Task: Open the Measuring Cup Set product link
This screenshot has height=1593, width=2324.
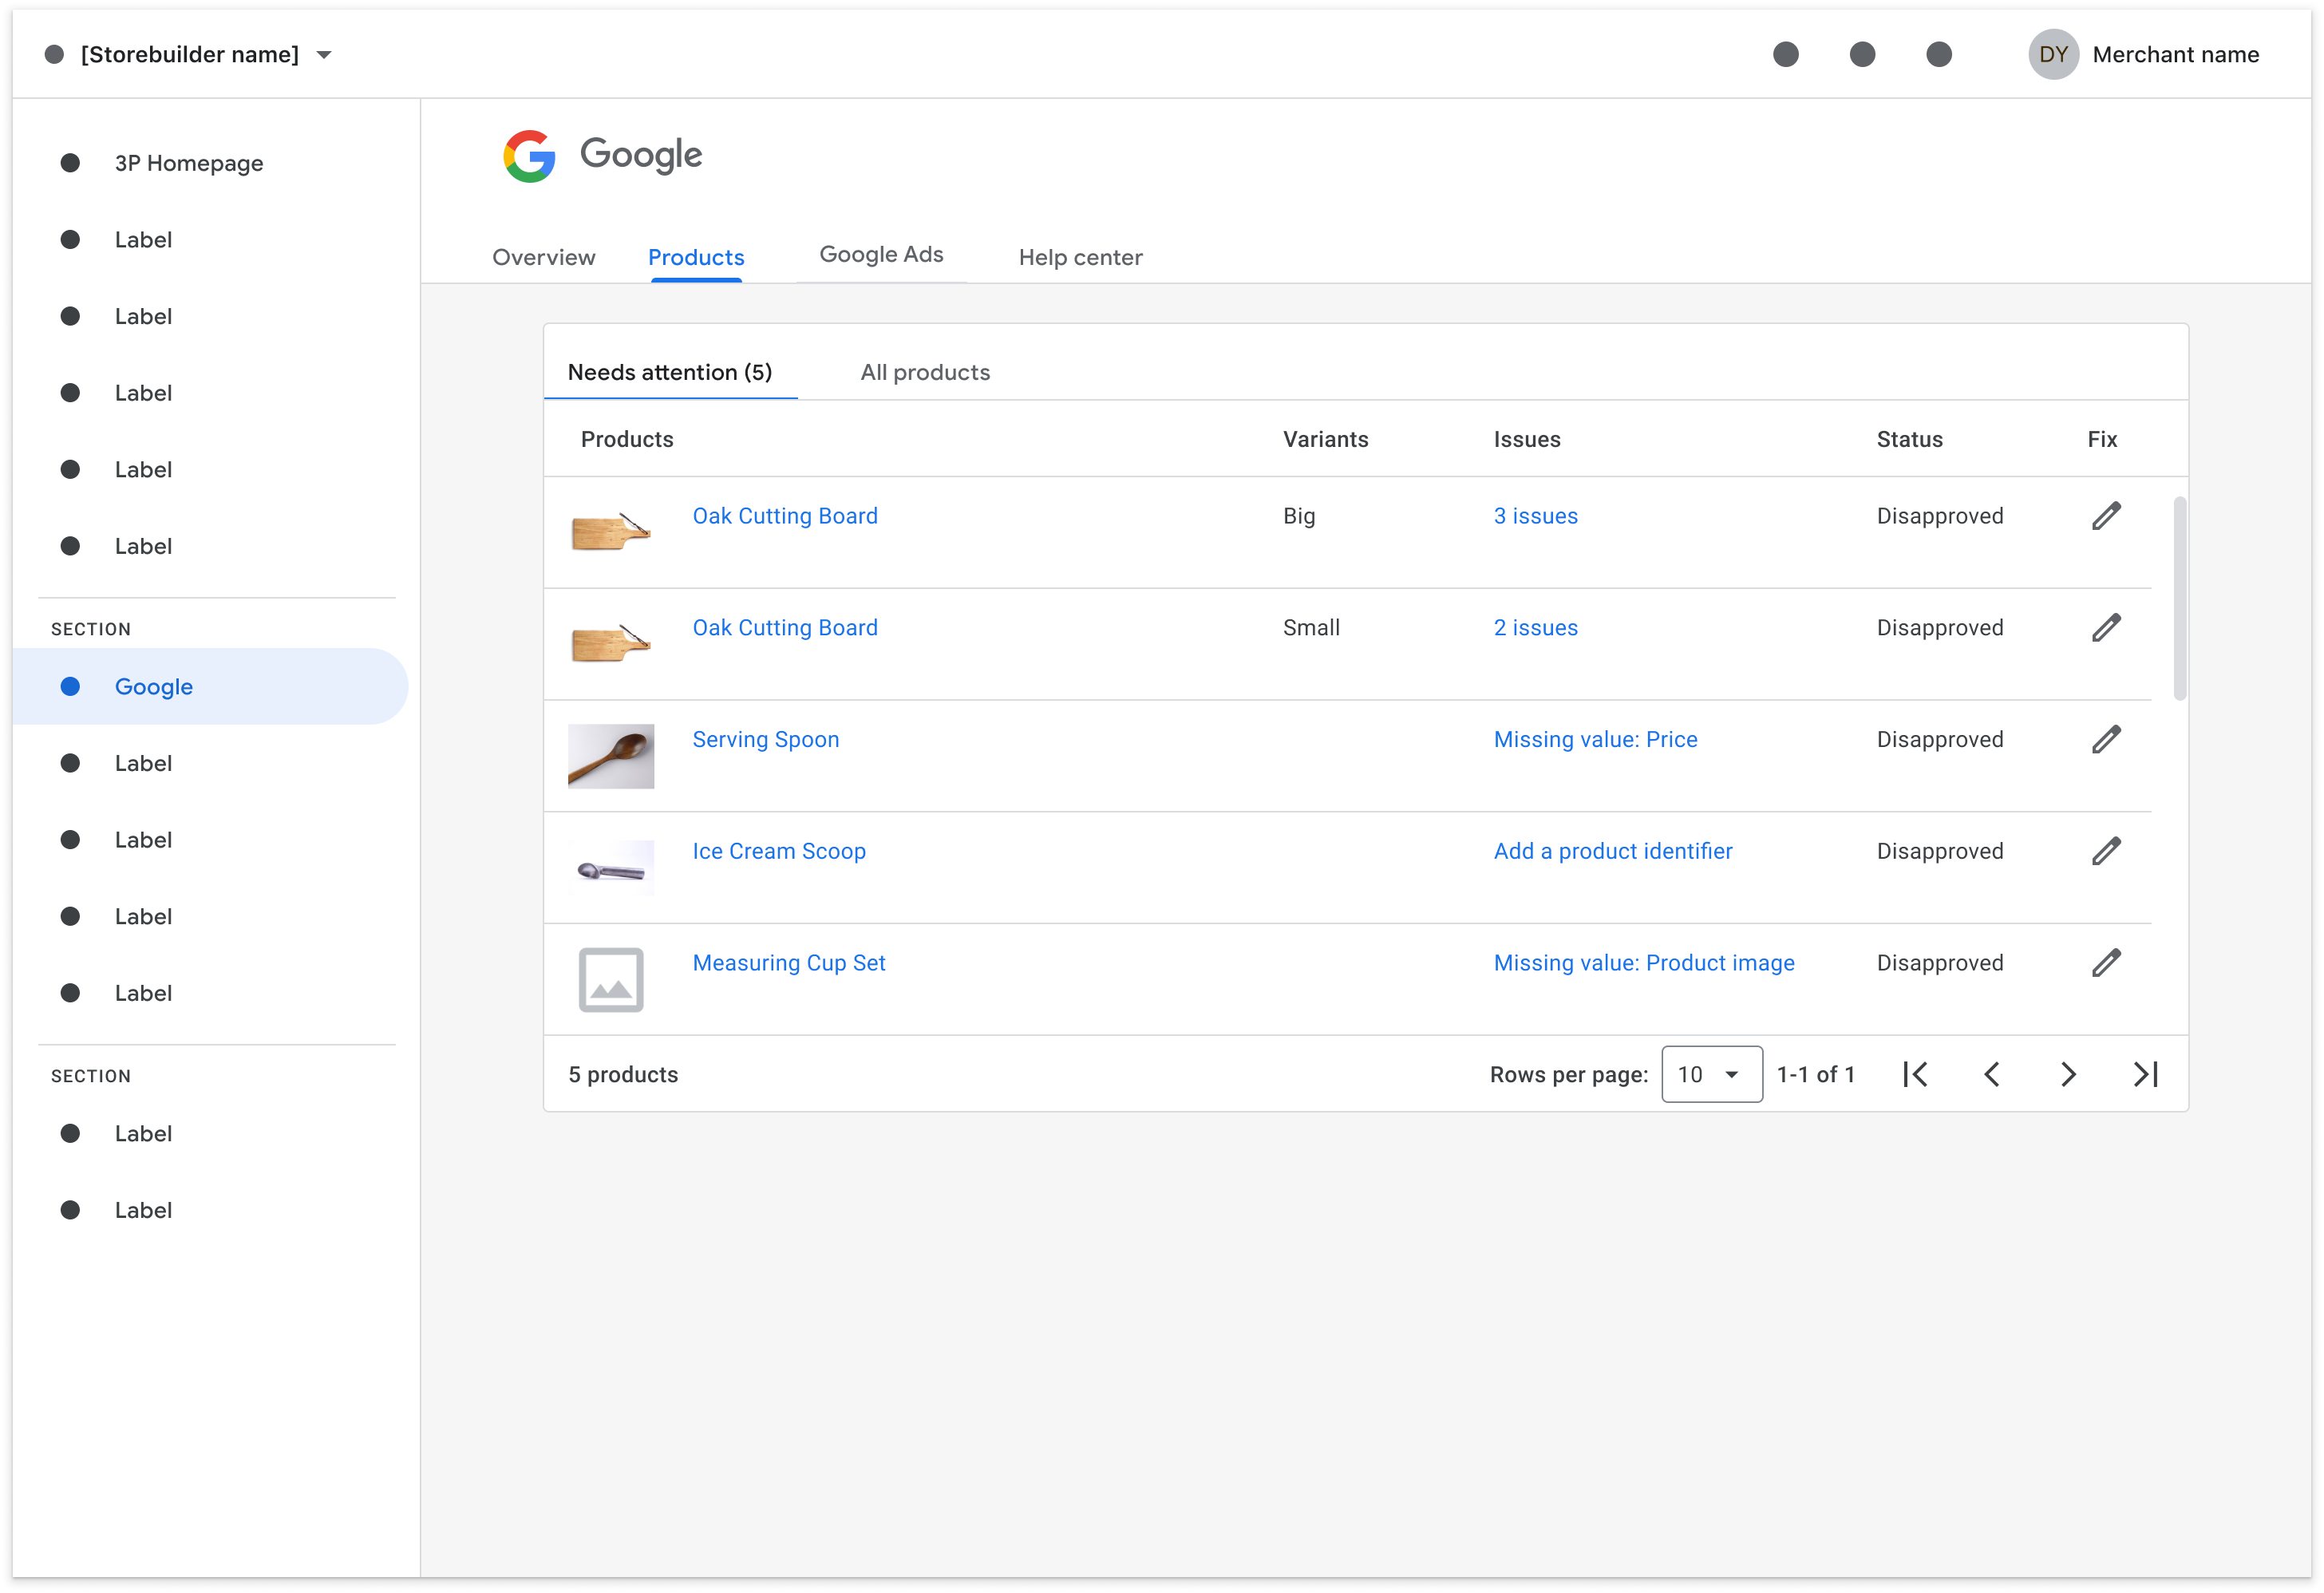Action: pos(788,963)
